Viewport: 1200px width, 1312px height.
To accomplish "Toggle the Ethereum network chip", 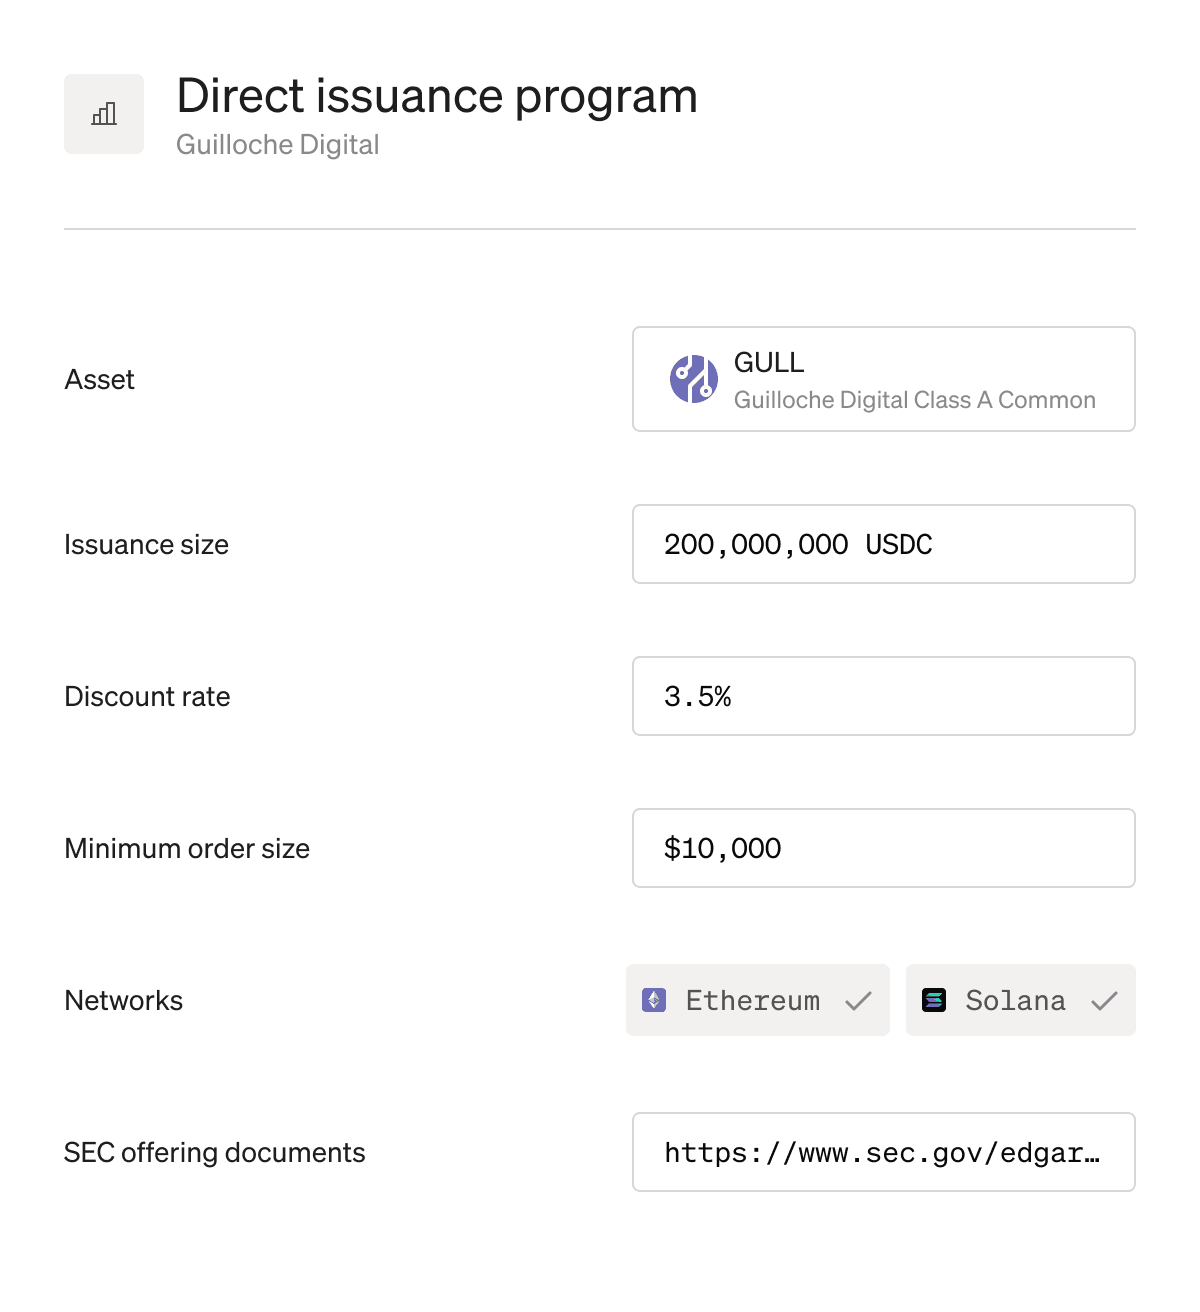I will 758,1000.
